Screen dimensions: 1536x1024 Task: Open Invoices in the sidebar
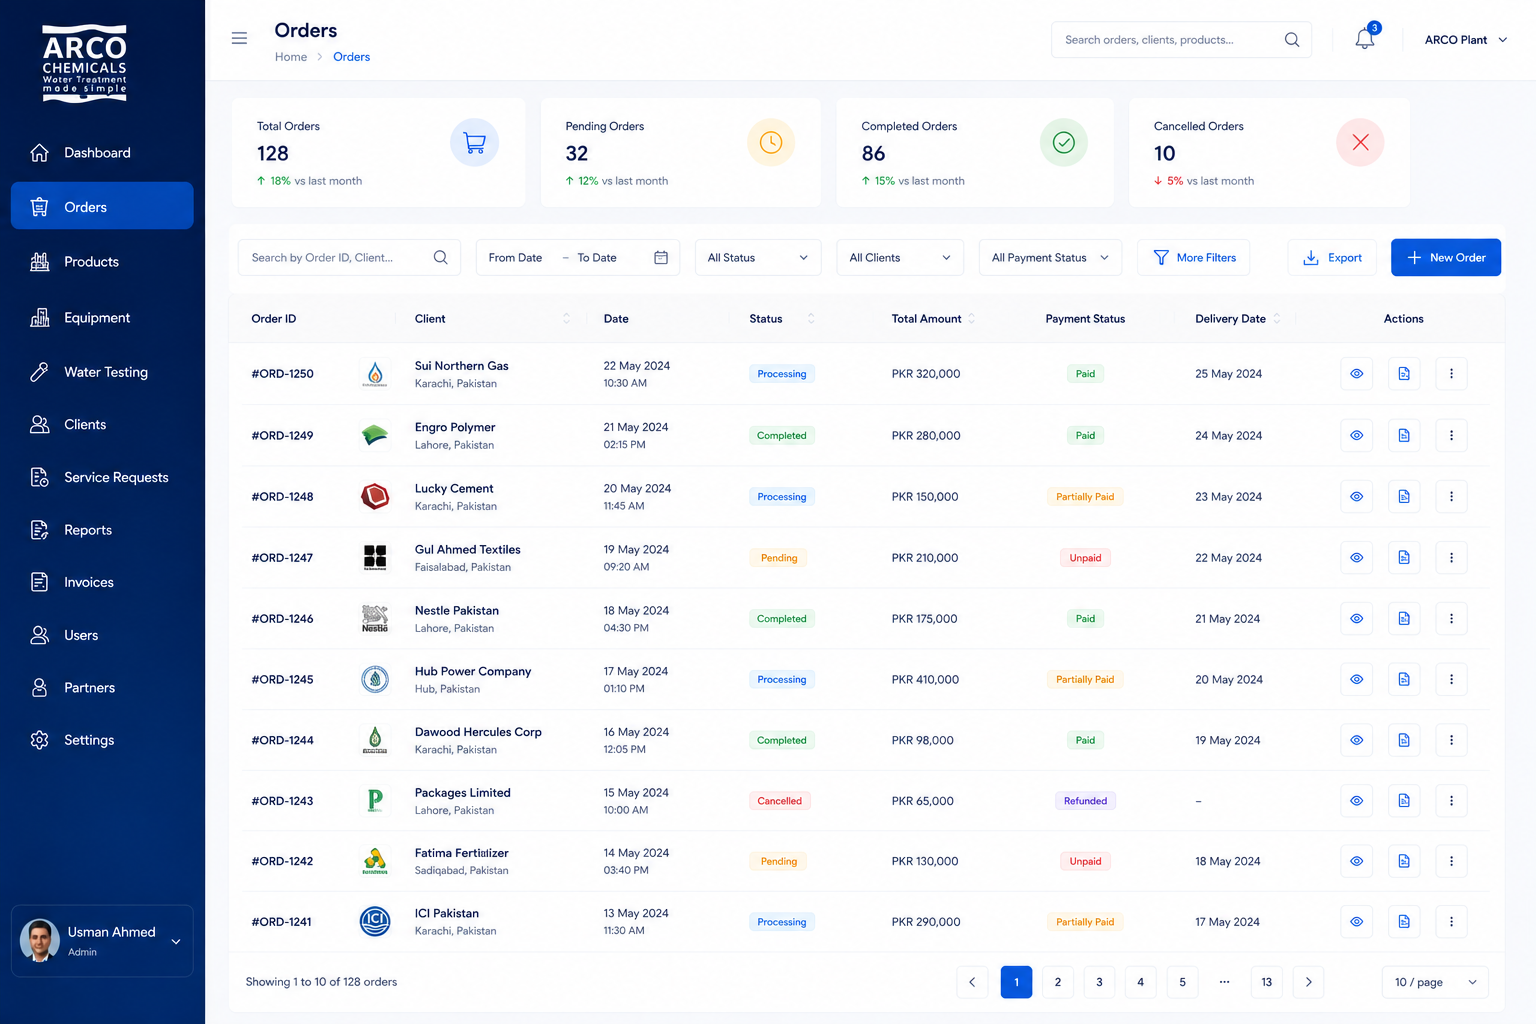click(102, 582)
